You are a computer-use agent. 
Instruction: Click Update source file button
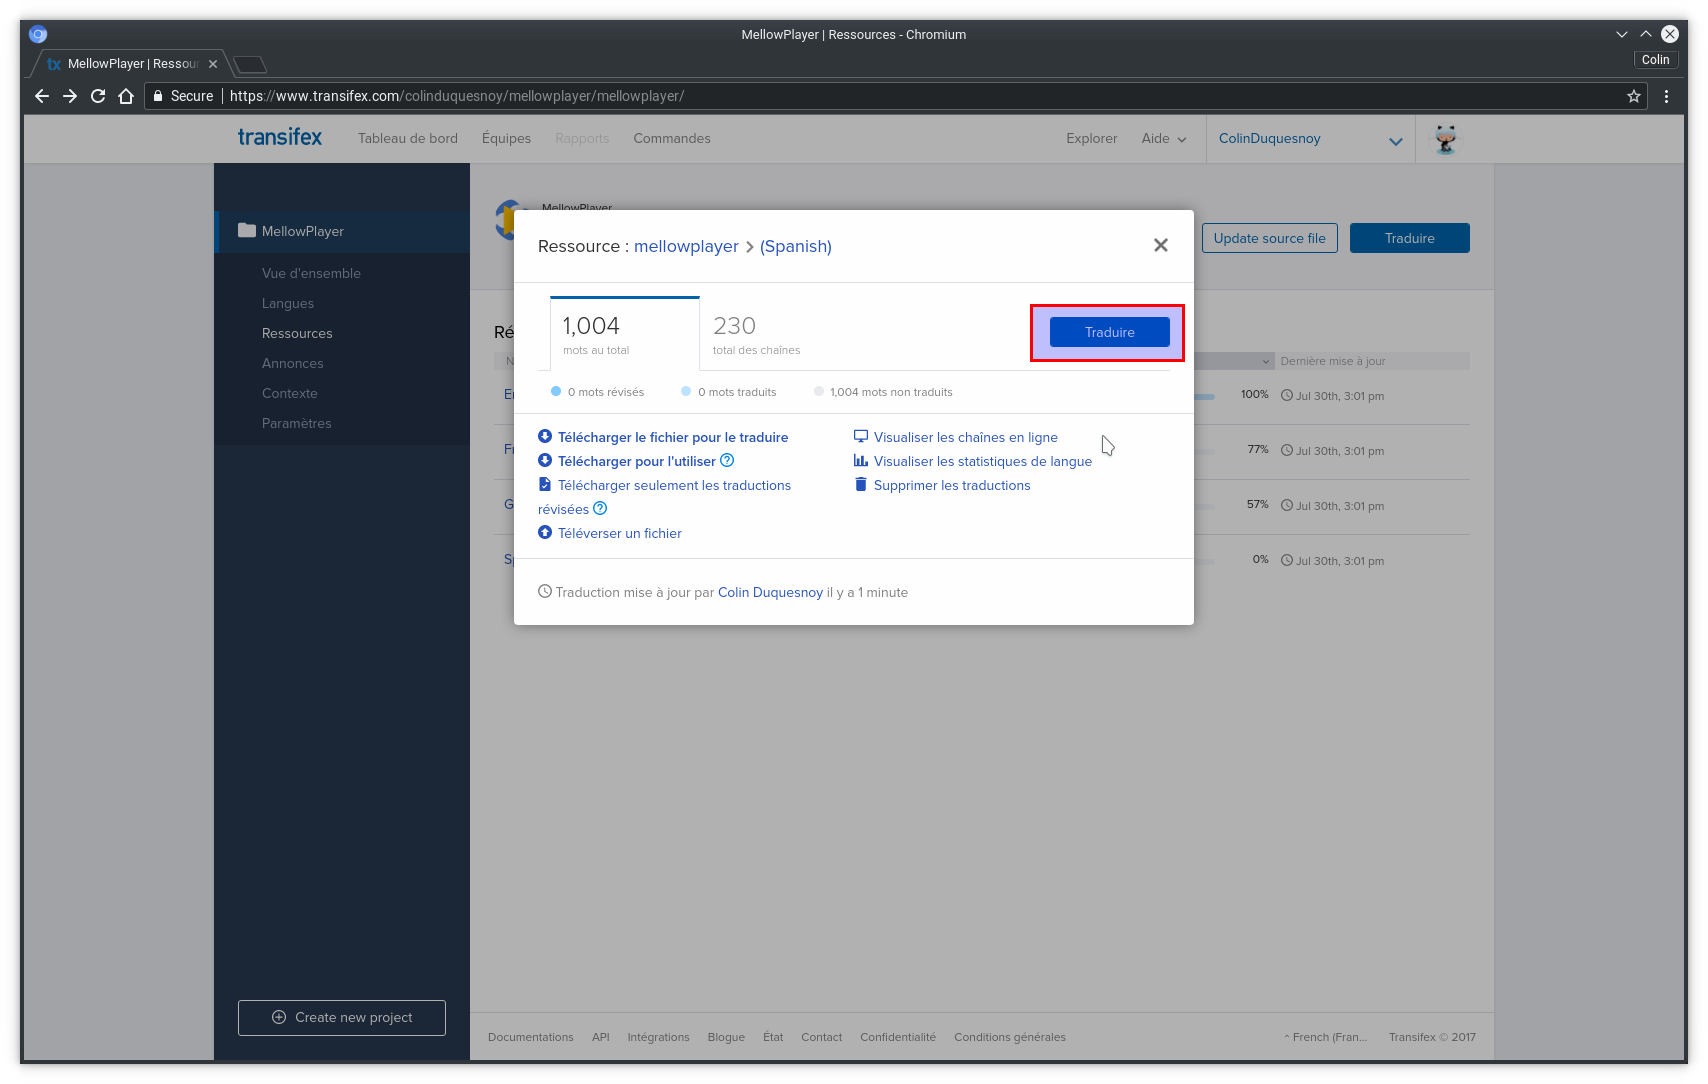click(1270, 238)
